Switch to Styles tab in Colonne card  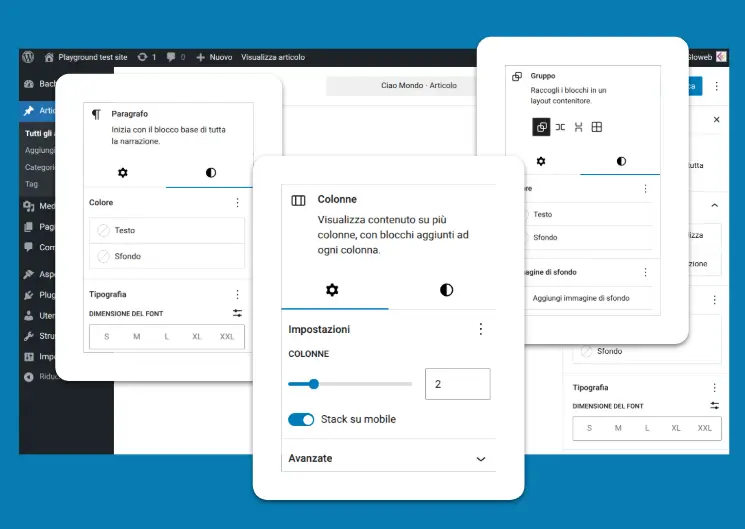tap(446, 290)
